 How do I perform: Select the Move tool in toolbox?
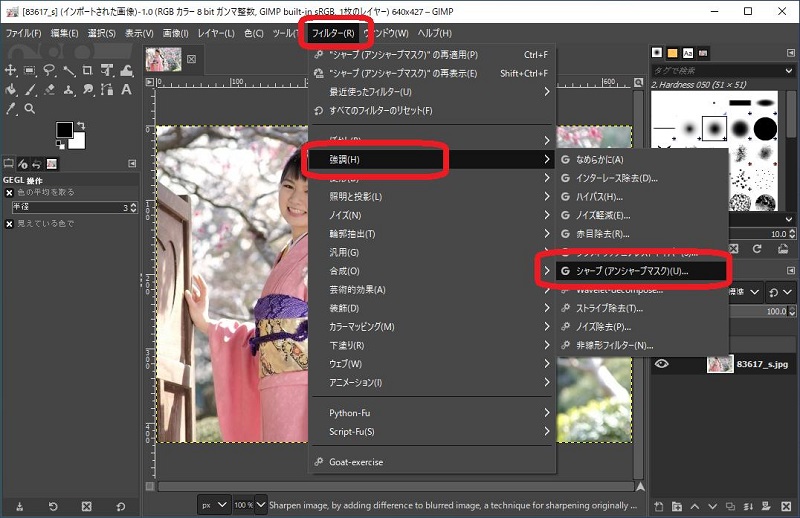pos(11,70)
